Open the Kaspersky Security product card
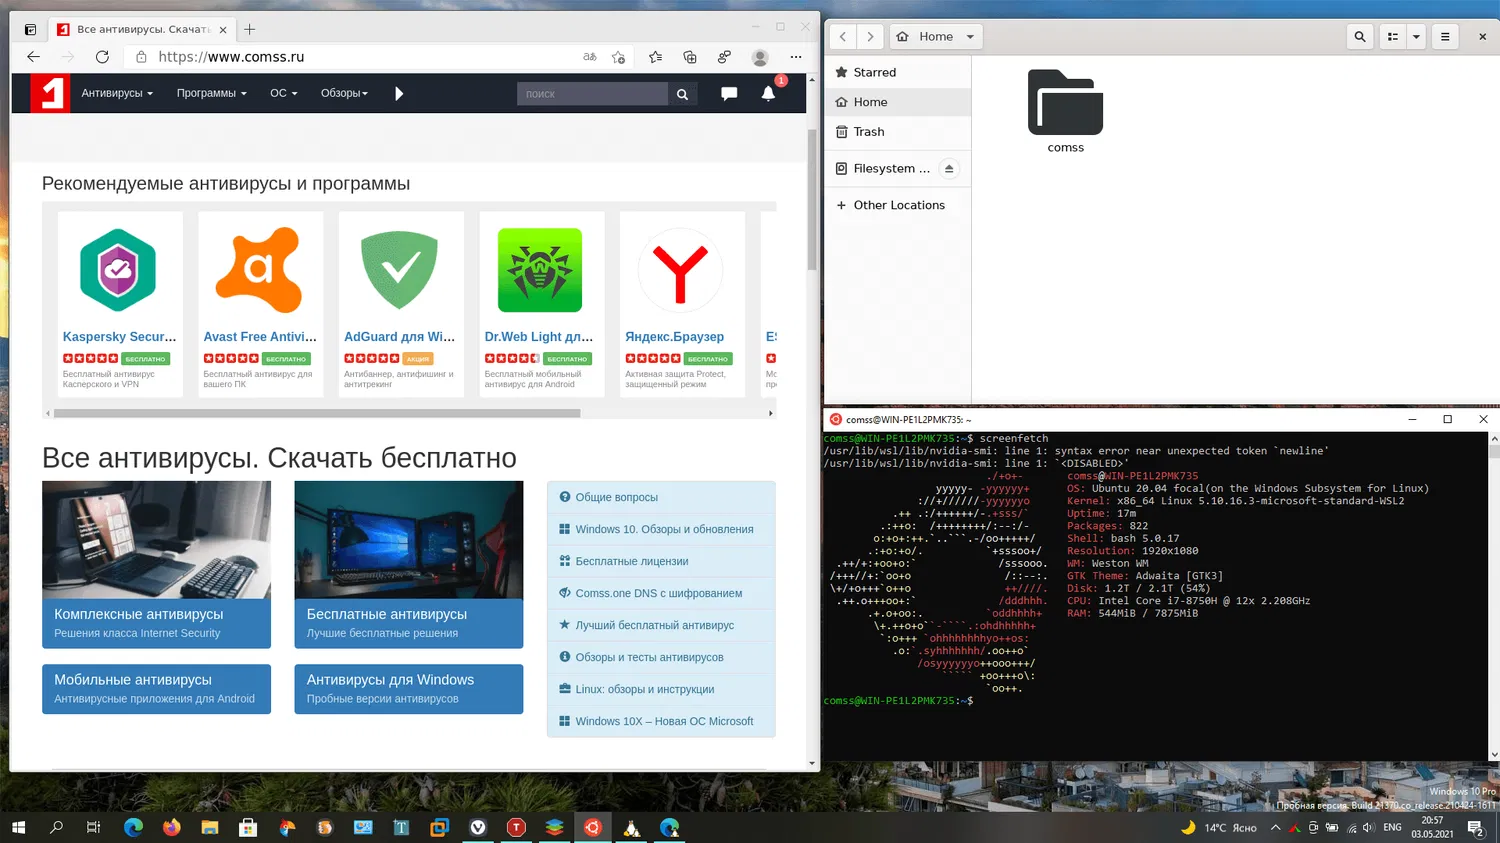 [120, 304]
